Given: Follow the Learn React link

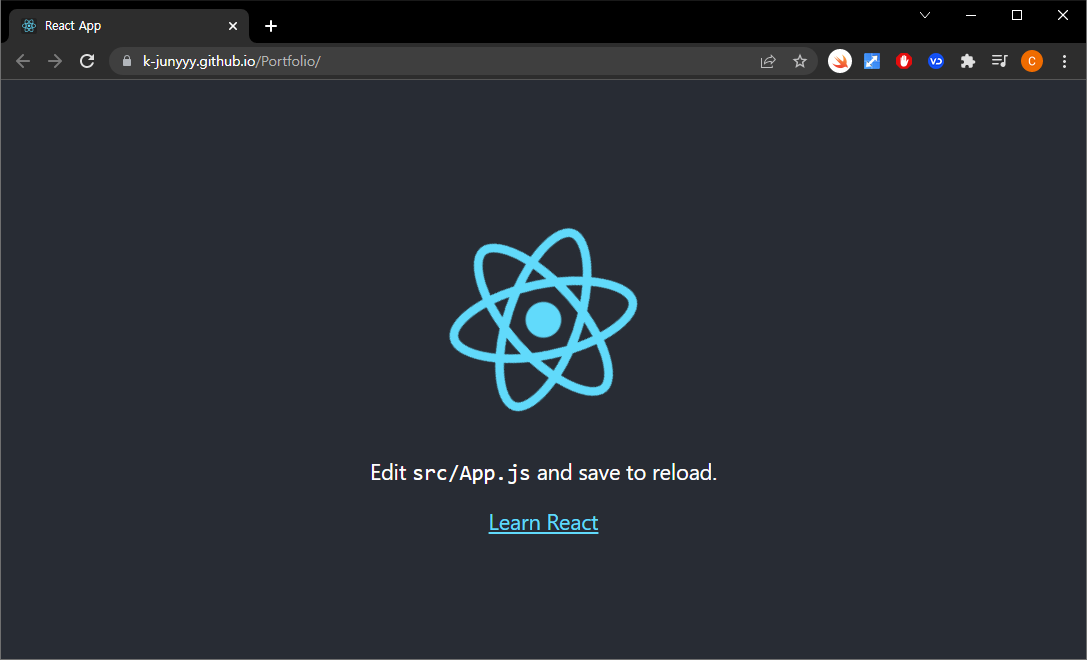Looking at the screenshot, I should pyautogui.click(x=544, y=523).
